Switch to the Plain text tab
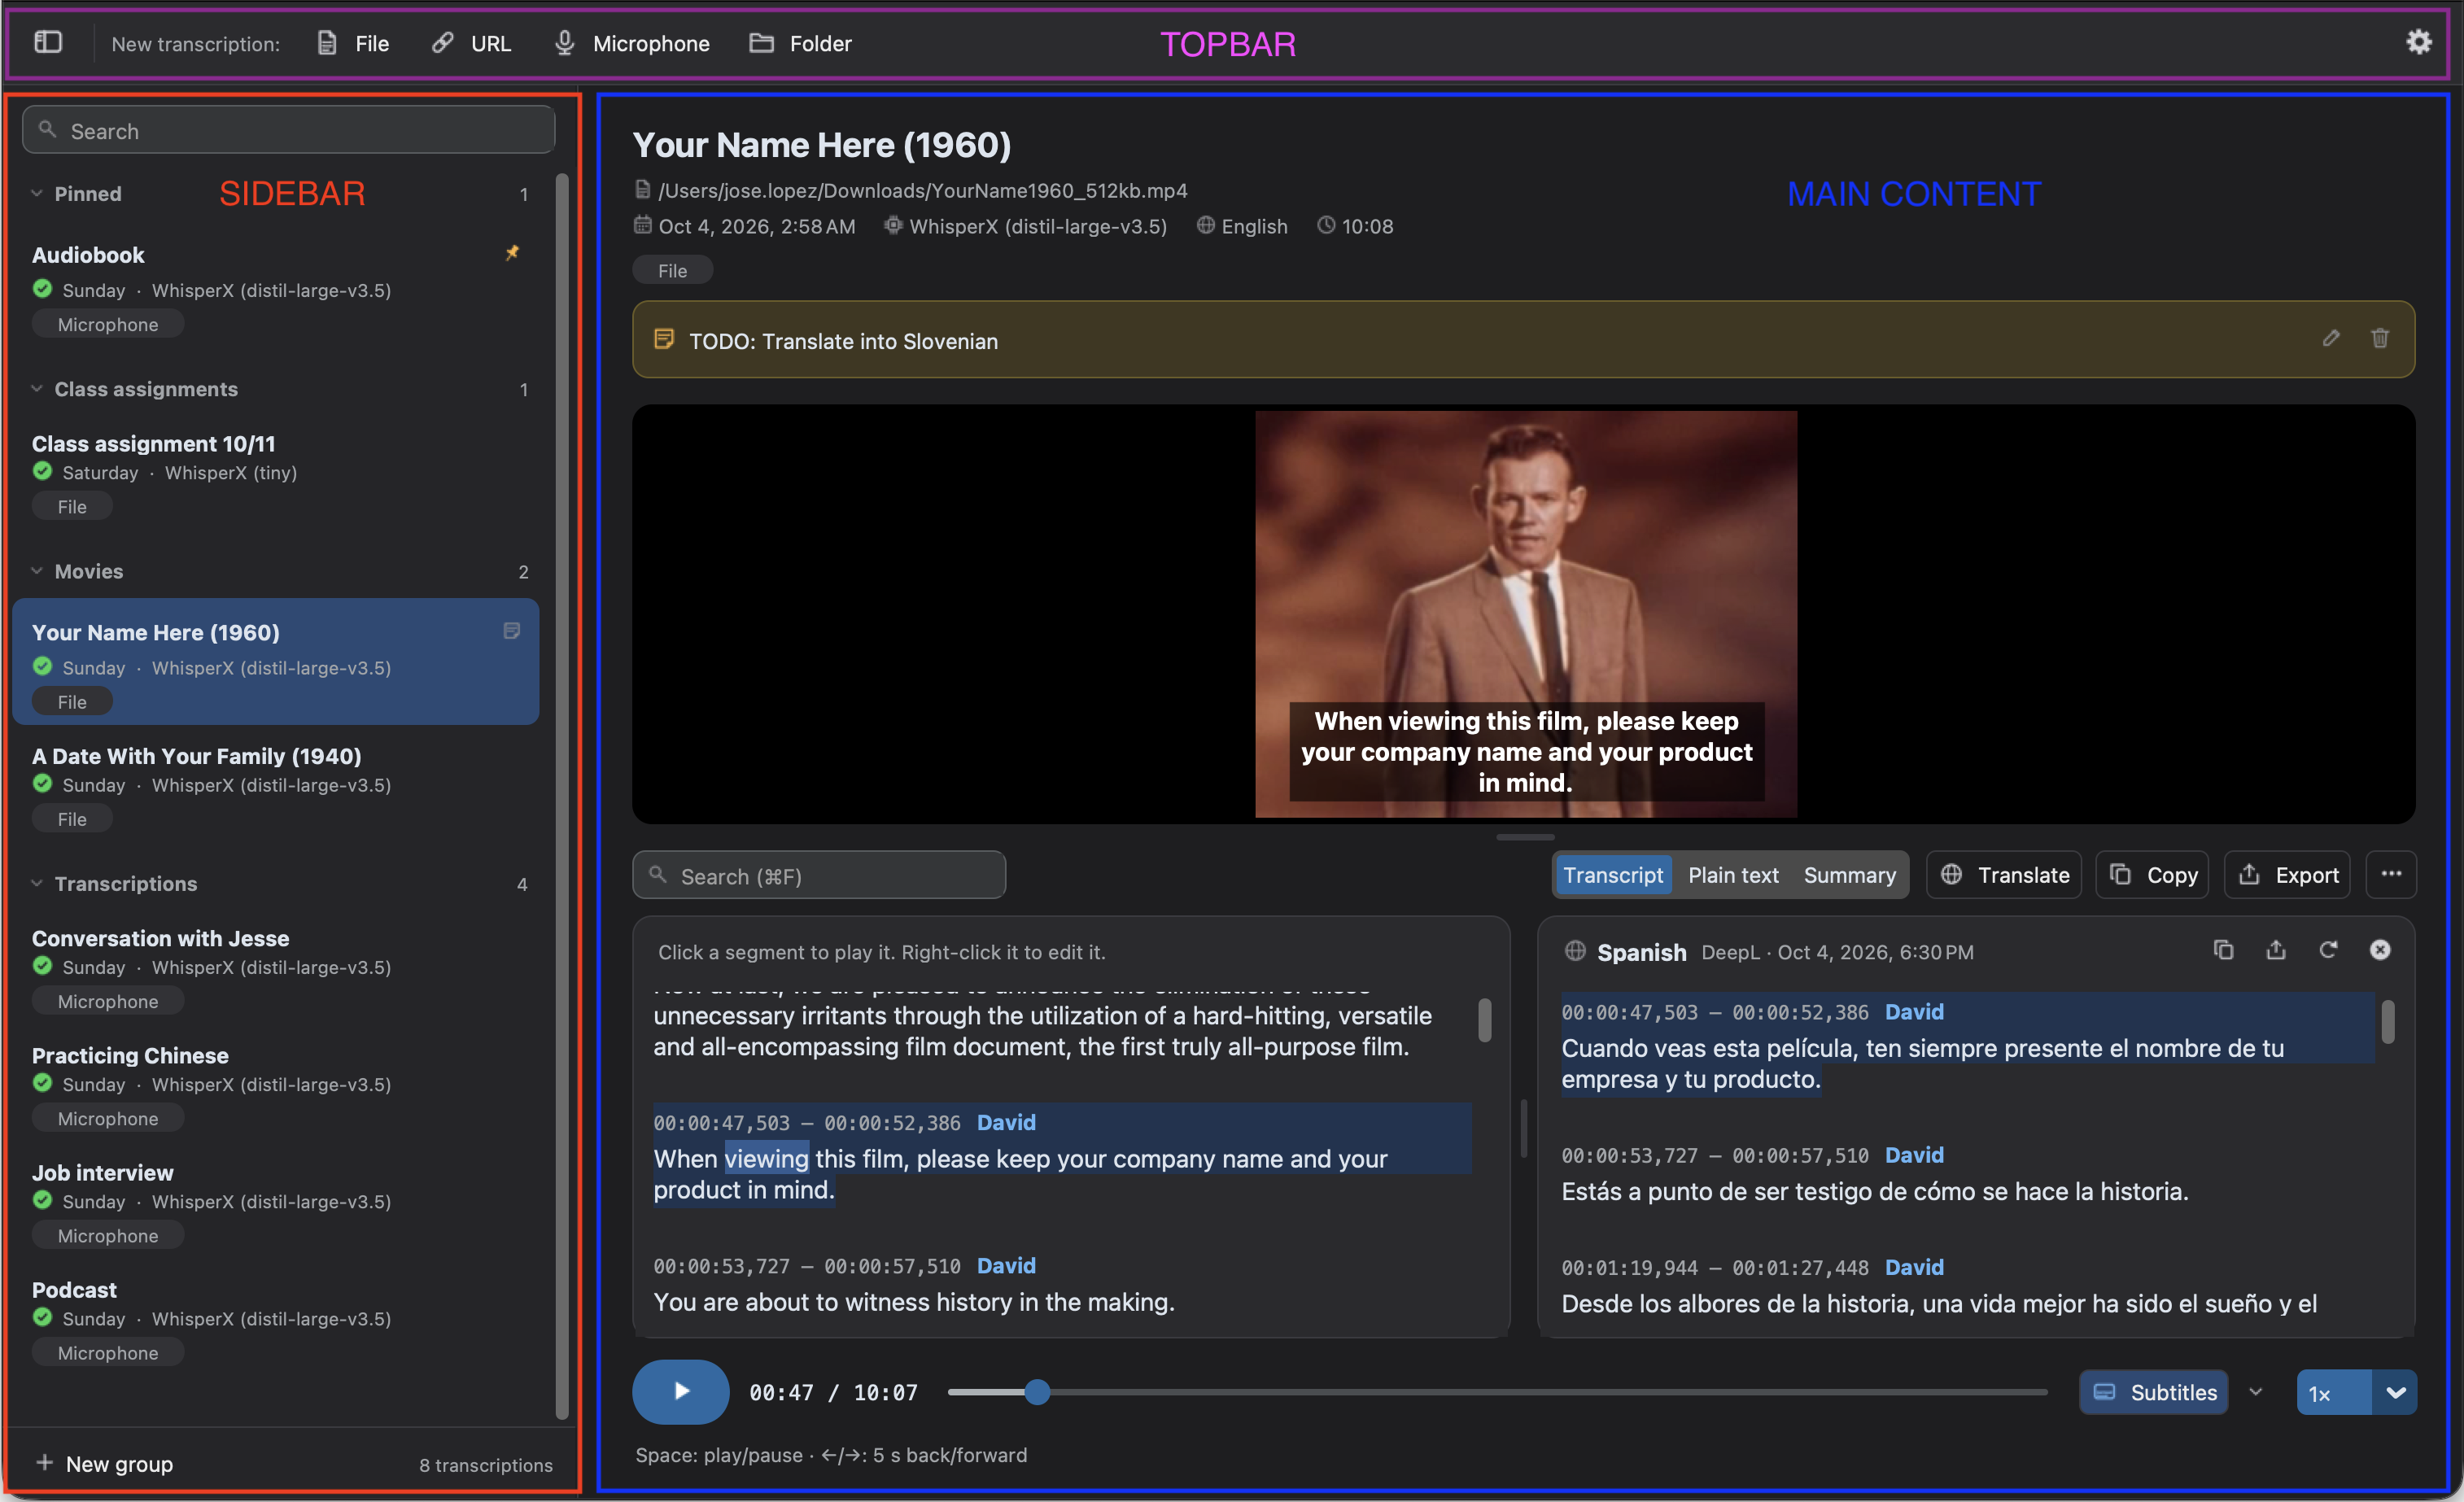This screenshot has width=2464, height=1502. point(1733,875)
